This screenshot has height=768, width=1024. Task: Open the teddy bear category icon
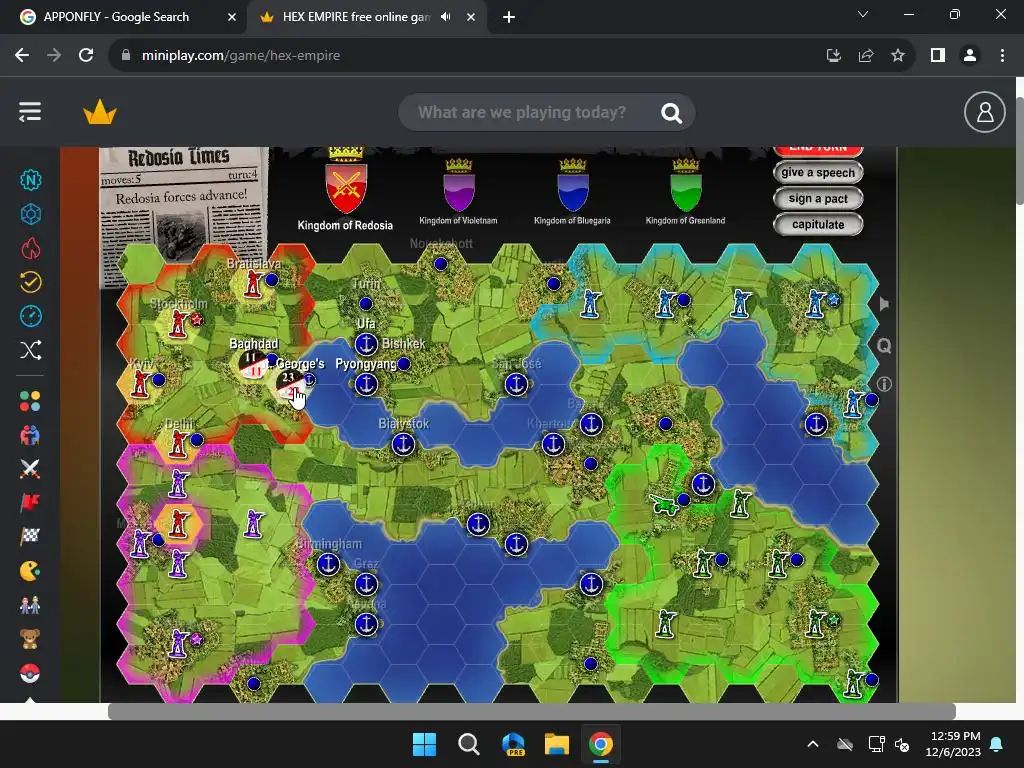30,639
